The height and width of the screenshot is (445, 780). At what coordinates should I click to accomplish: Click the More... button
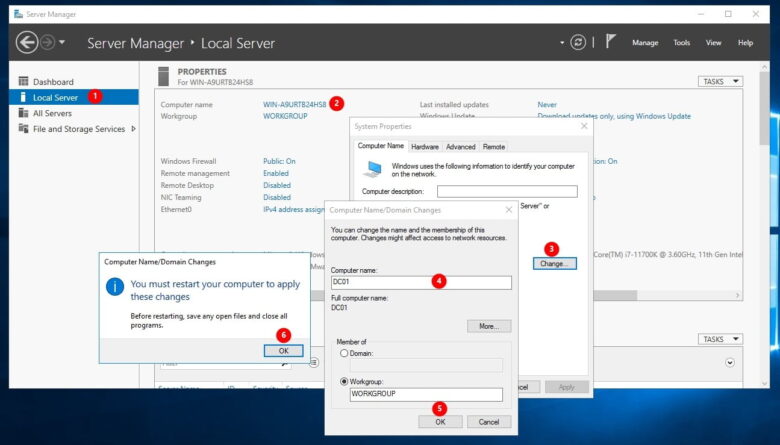tap(489, 326)
